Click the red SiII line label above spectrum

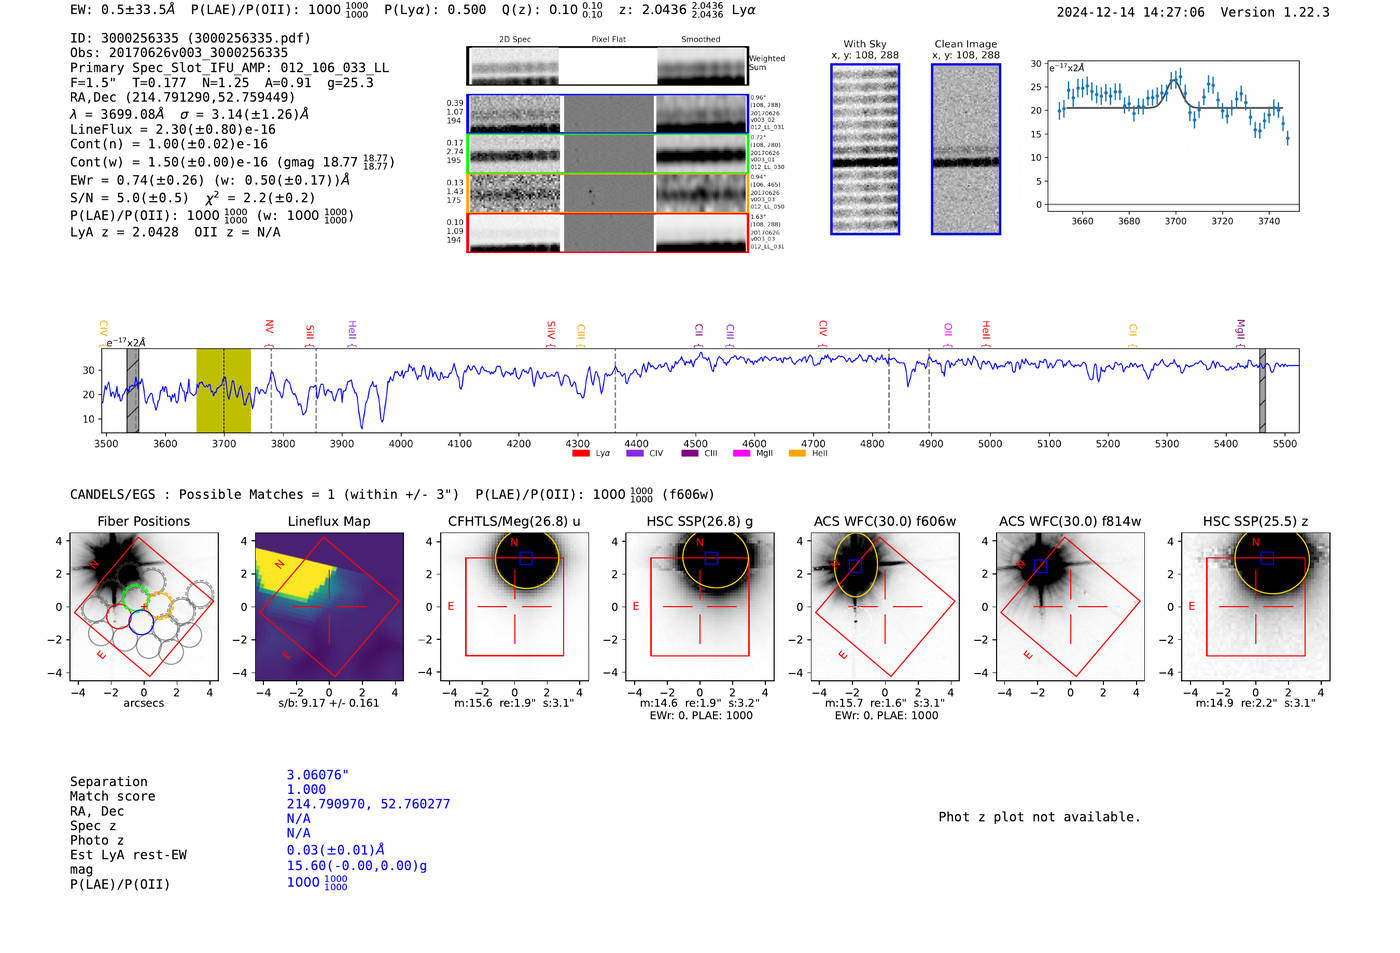[x=310, y=332]
